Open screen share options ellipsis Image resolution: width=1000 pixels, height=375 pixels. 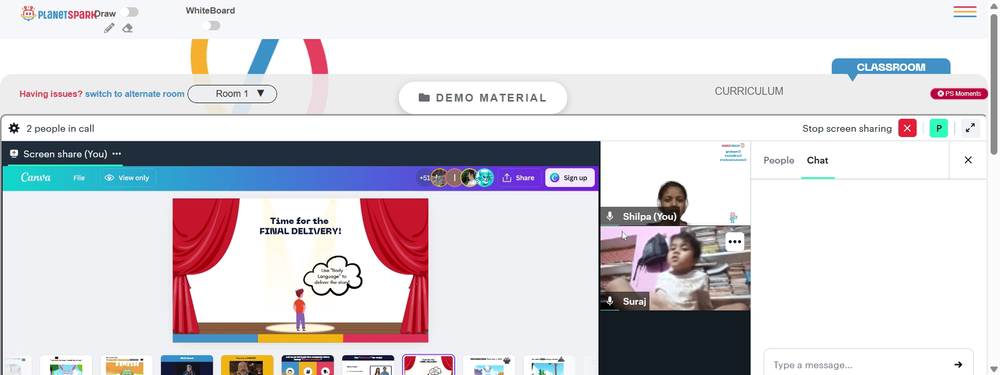(117, 154)
